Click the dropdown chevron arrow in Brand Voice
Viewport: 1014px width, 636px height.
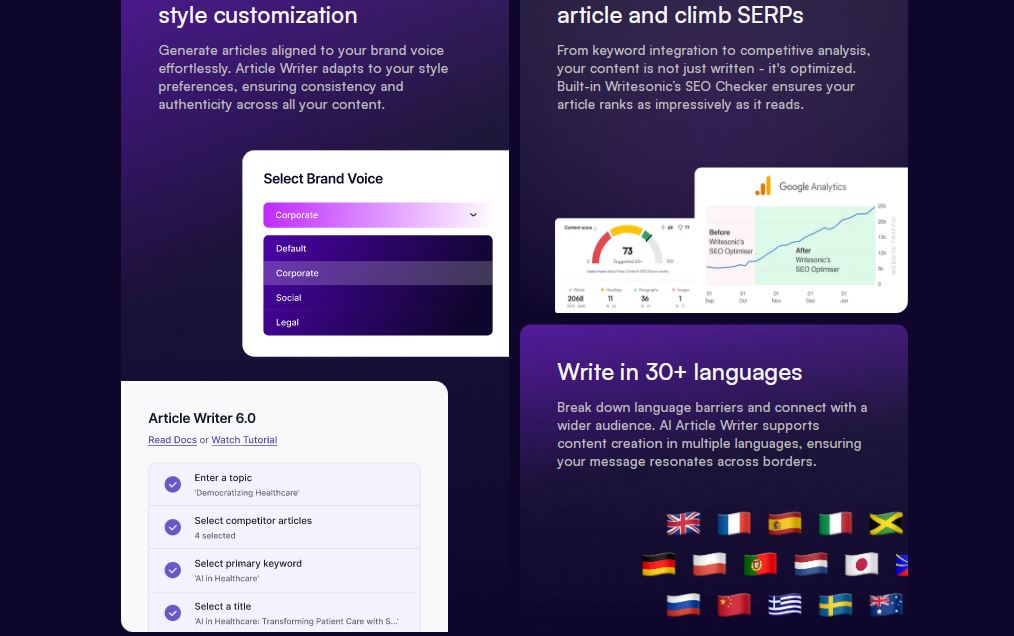click(473, 215)
